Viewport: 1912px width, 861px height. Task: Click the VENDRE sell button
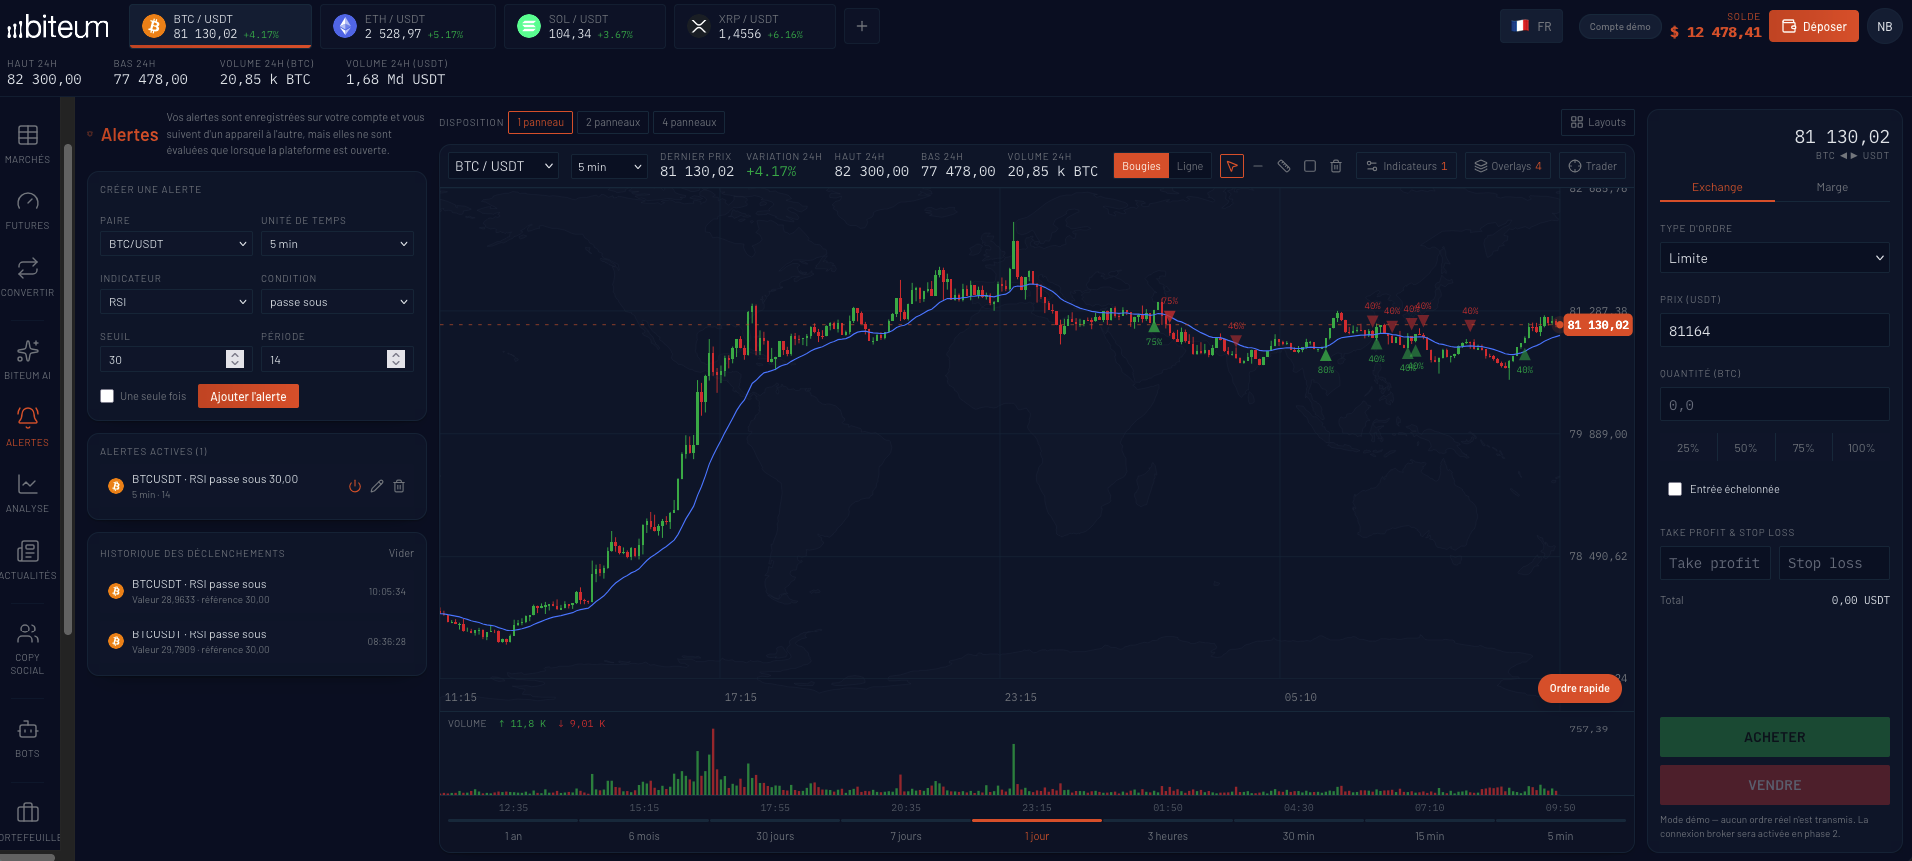click(1775, 785)
